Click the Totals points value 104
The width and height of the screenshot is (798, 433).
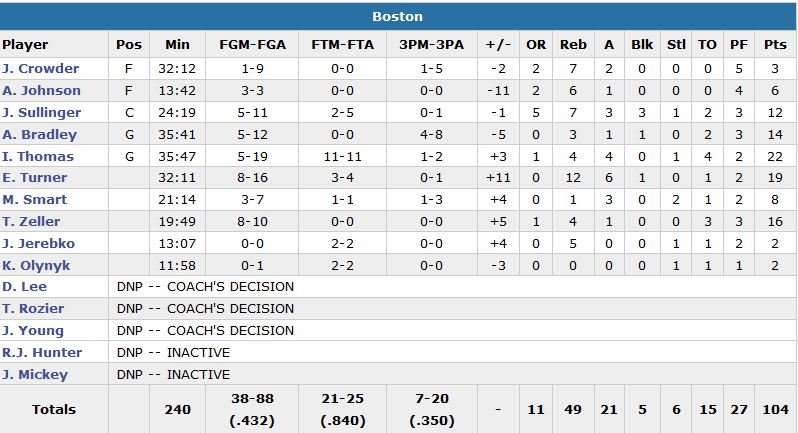coord(774,410)
